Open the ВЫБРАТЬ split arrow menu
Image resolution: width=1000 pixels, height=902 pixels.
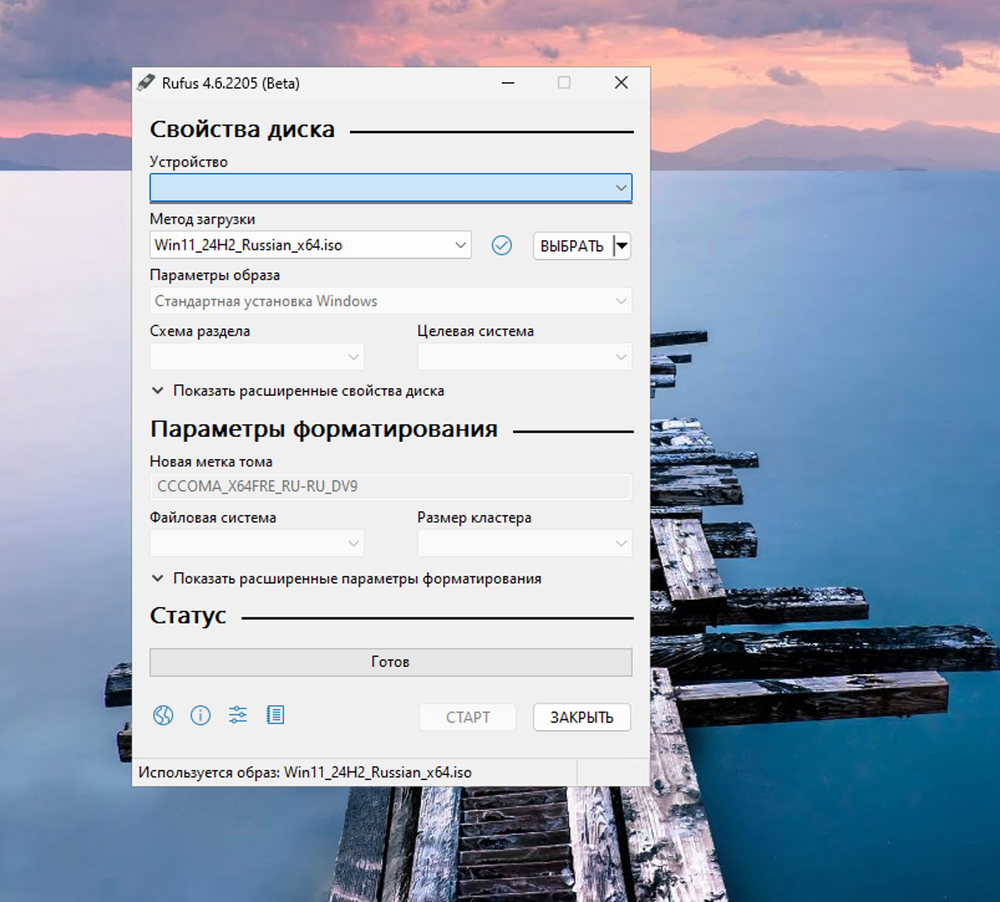[622, 246]
